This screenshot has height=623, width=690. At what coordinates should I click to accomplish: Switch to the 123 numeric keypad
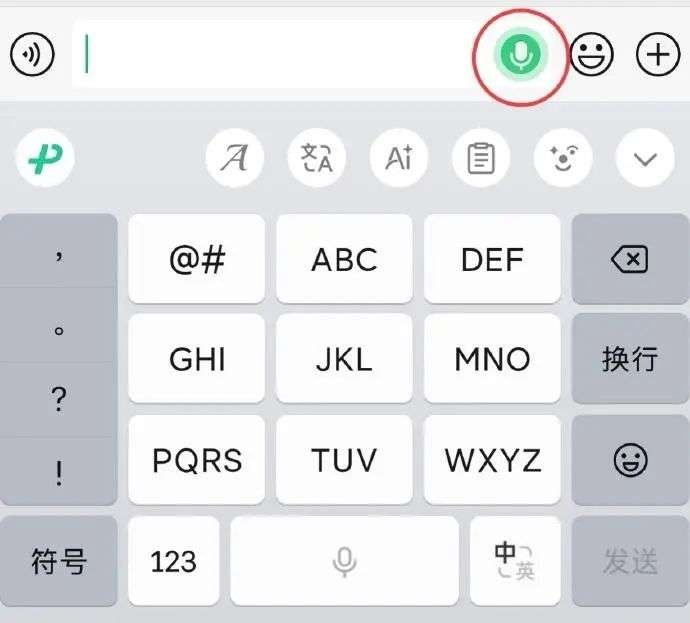(x=174, y=561)
